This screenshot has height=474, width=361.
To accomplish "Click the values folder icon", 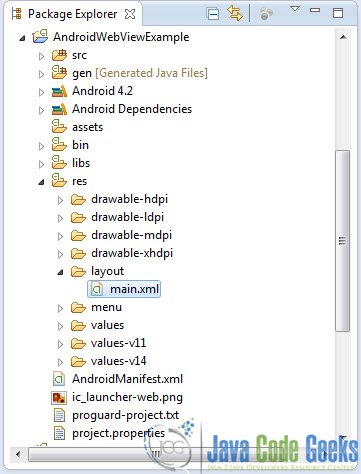I will click(x=78, y=326).
